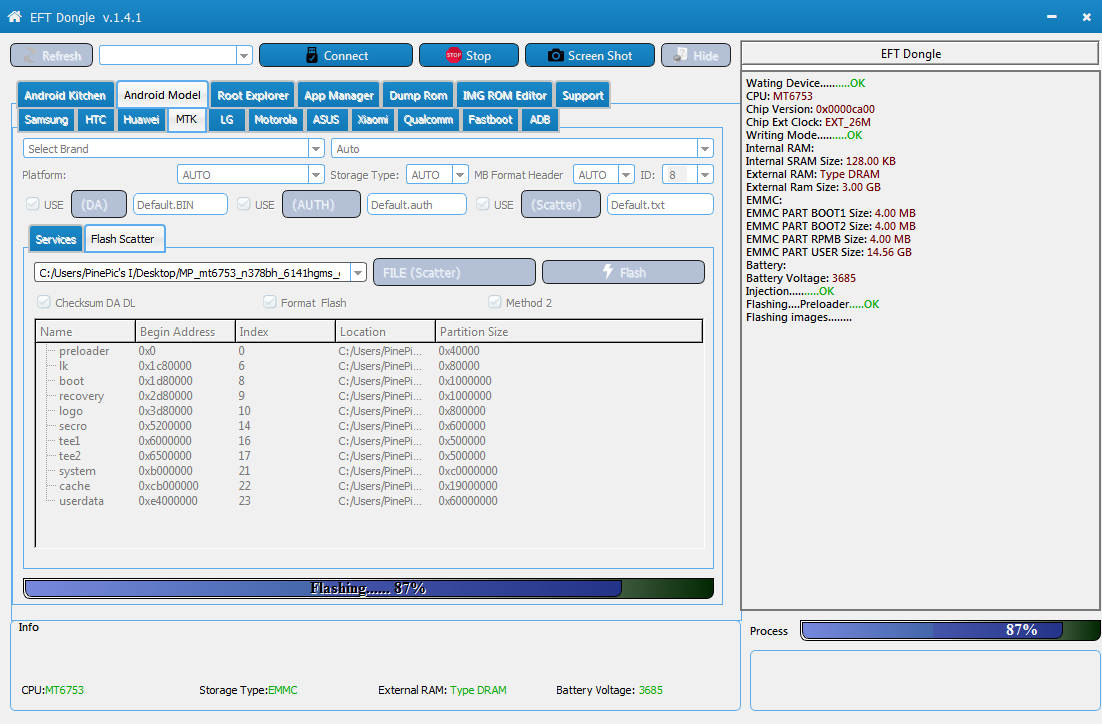The width and height of the screenshot is (1102, 724).
Task: Open the ID dropdown showing 8
Action: [705, 174]
